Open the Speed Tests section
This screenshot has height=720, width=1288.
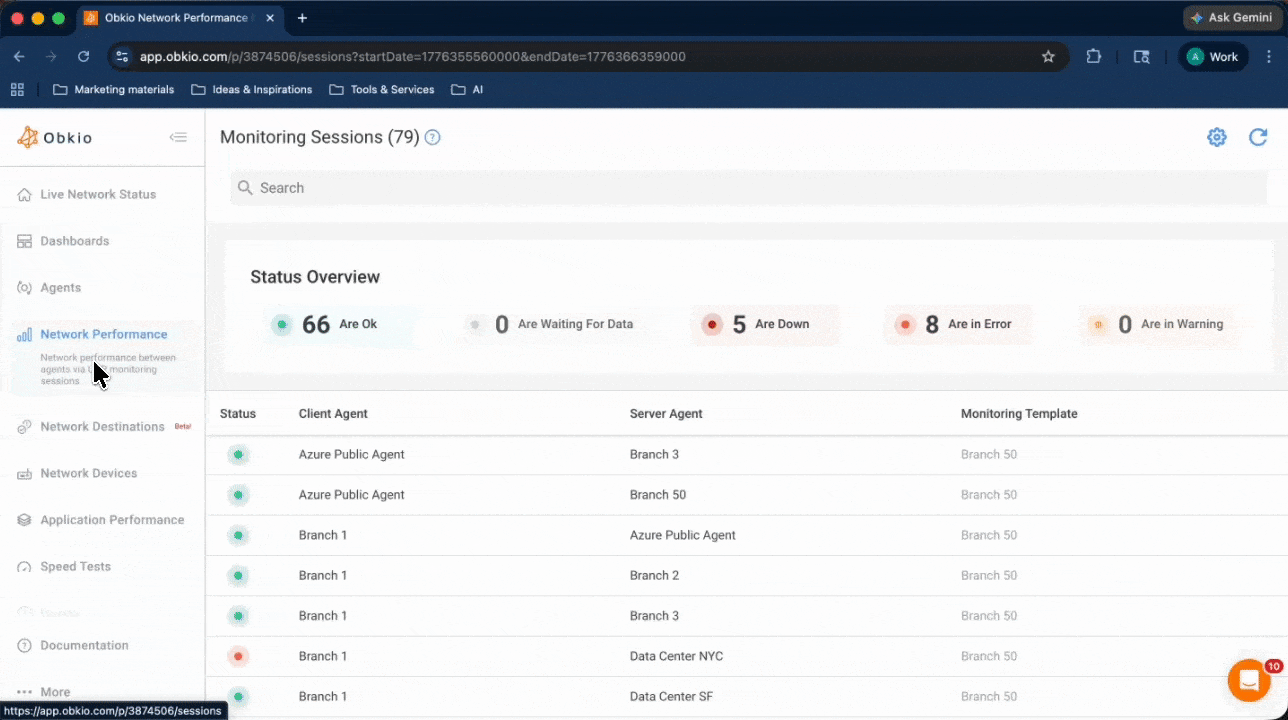pos(74,566)
